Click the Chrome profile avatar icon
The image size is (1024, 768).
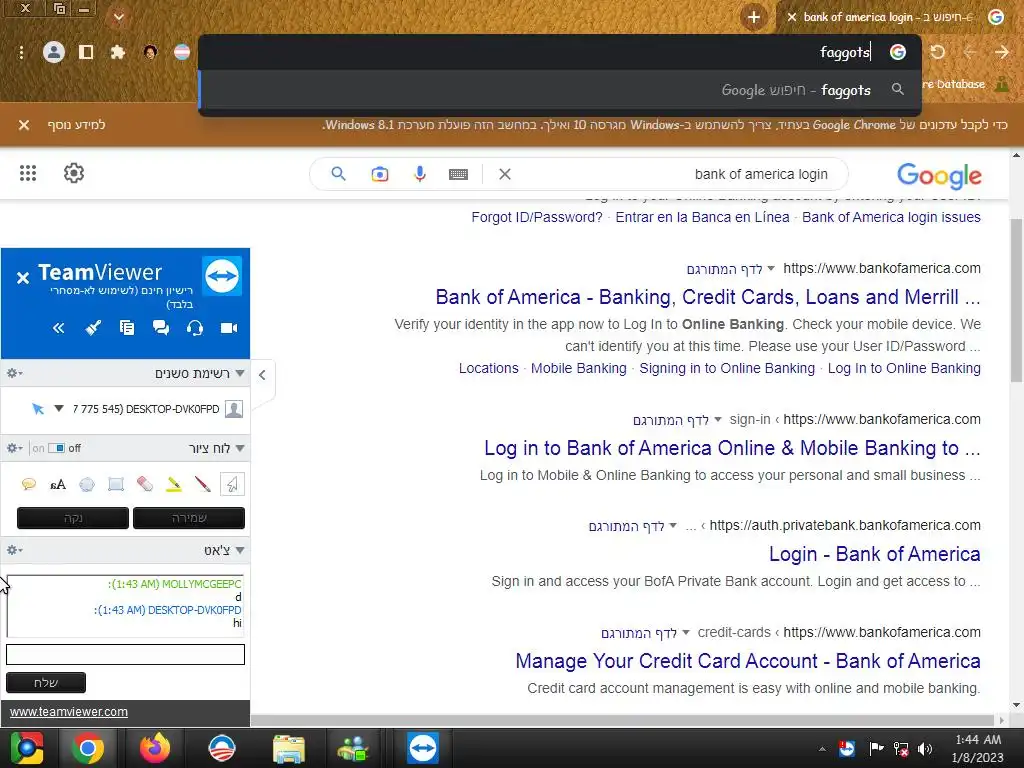click(x=54, y=52)
